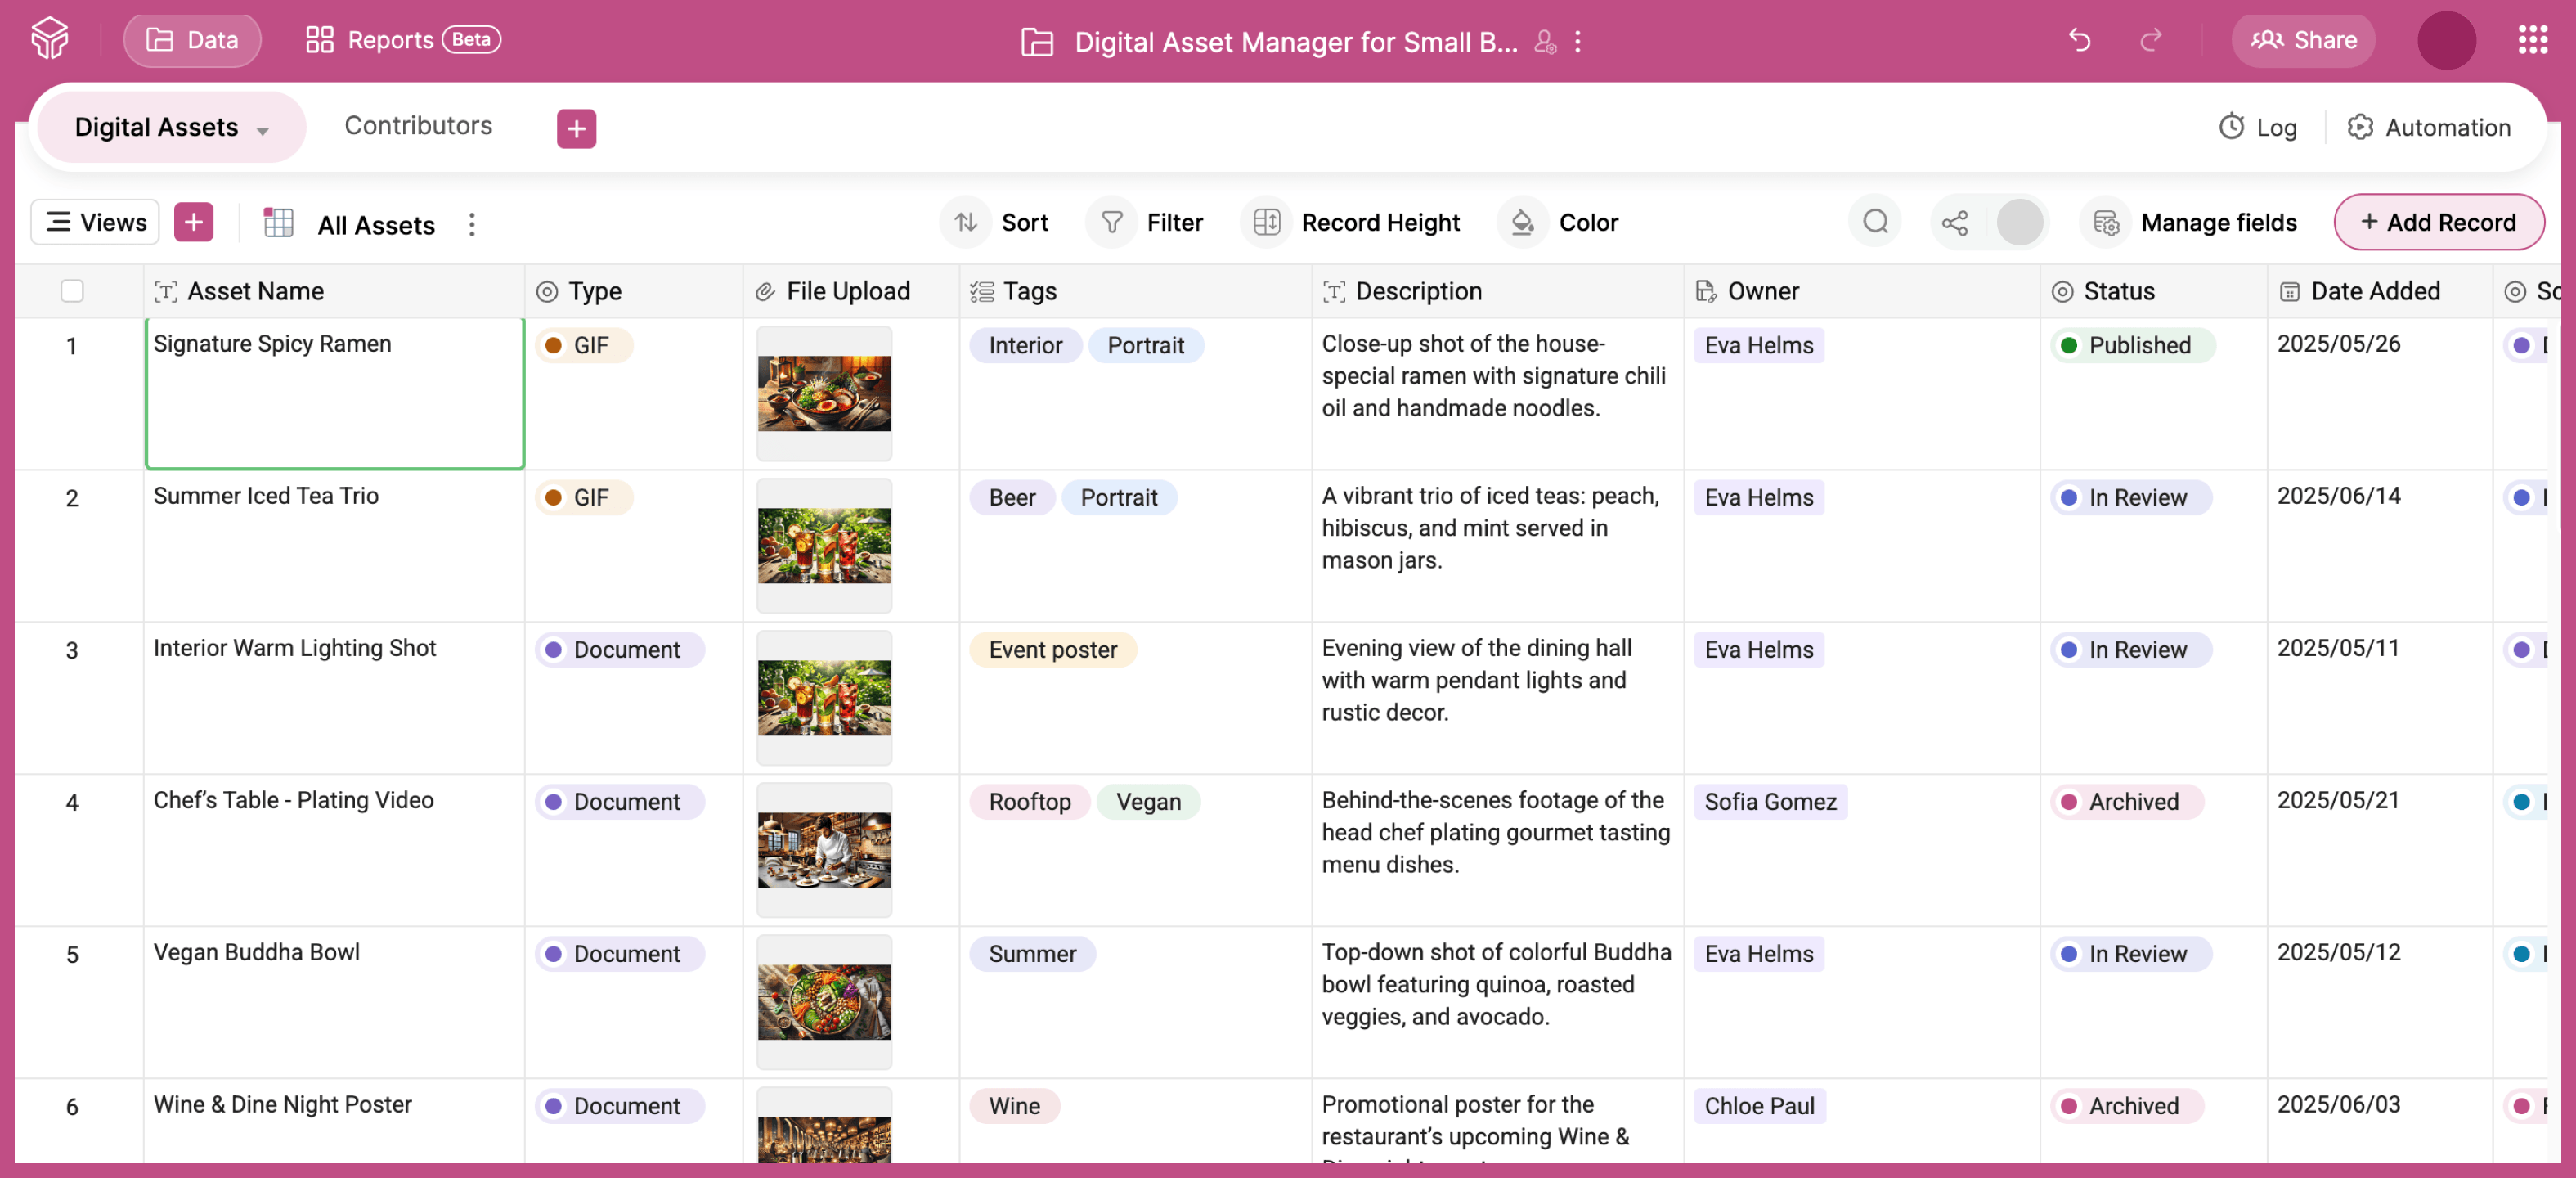
Task: Open Manage fields
Action: pyautogui.click(x=2190, y=222)
